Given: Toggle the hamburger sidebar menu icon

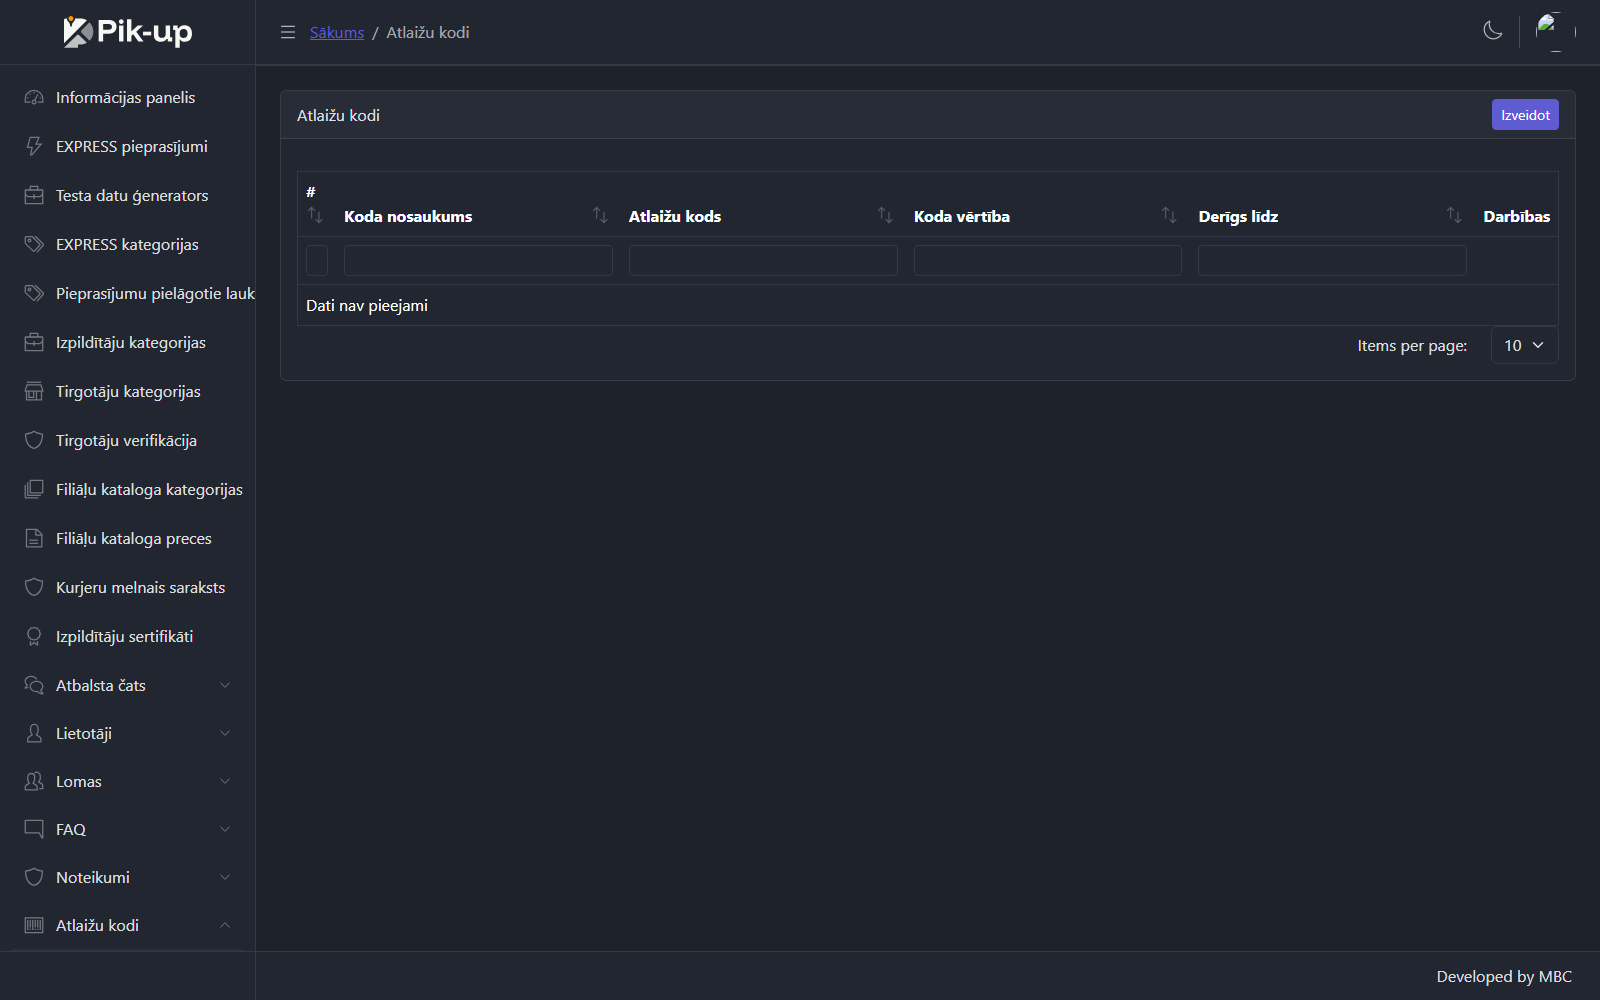Looking at the screenshot, I should (288, 32).
